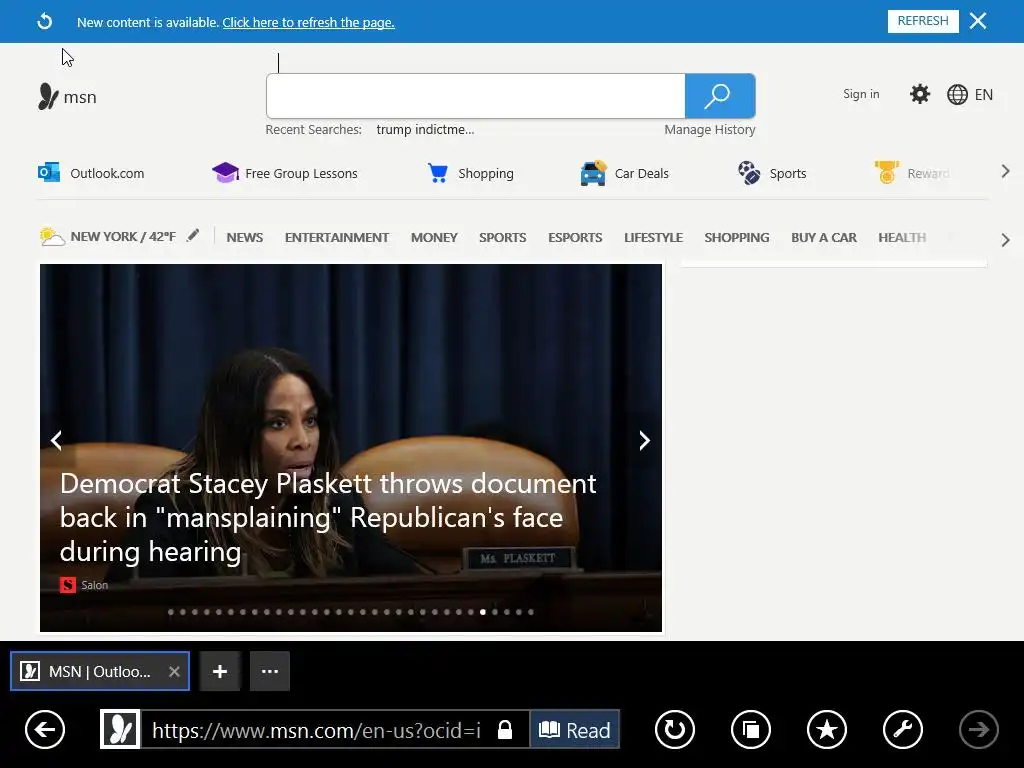Open MSN settings gear icon
The width and height of the screenshot is (1024, 768).
coord(920,94)
